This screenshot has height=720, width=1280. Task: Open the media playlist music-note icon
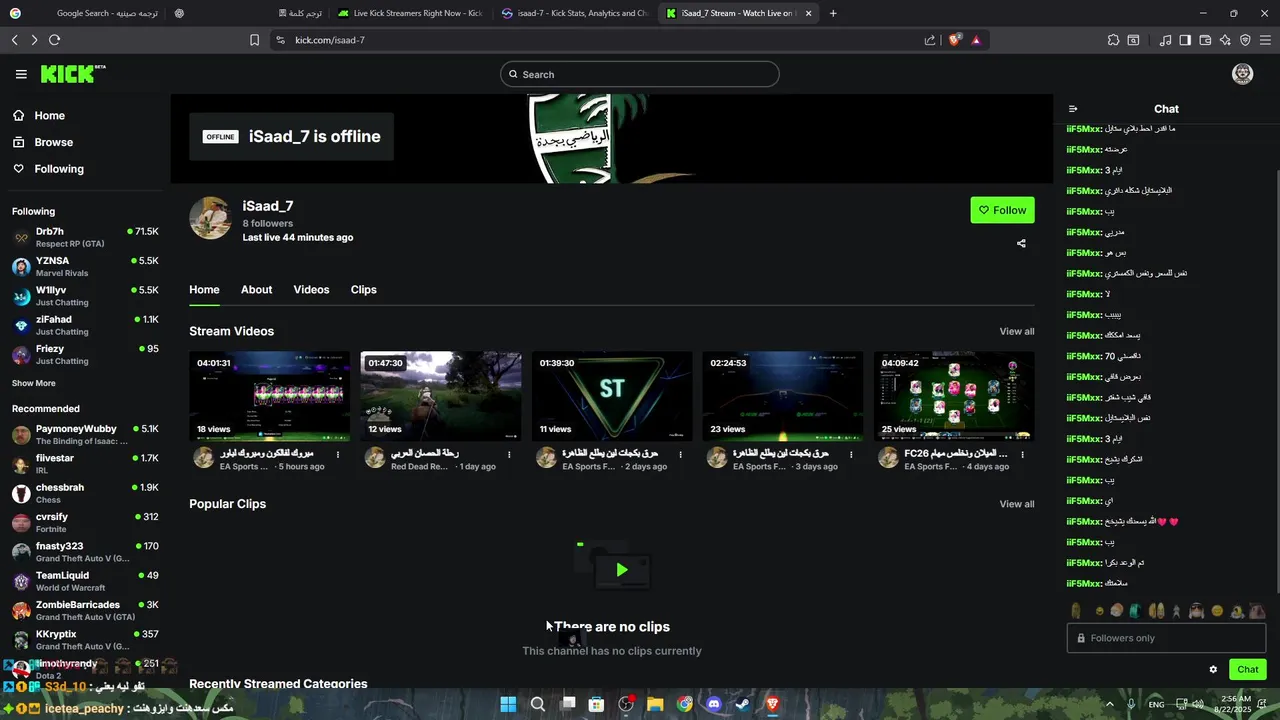tap(1165, 40)
